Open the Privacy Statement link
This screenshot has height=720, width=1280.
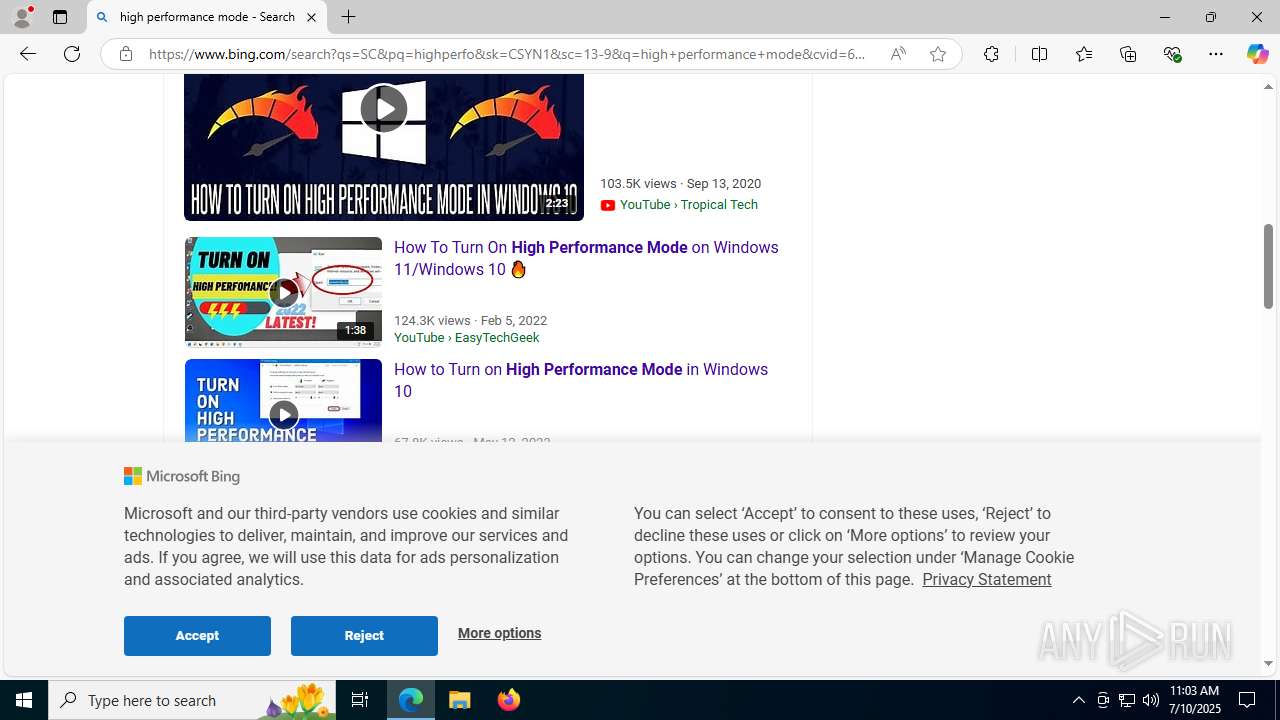986,579
